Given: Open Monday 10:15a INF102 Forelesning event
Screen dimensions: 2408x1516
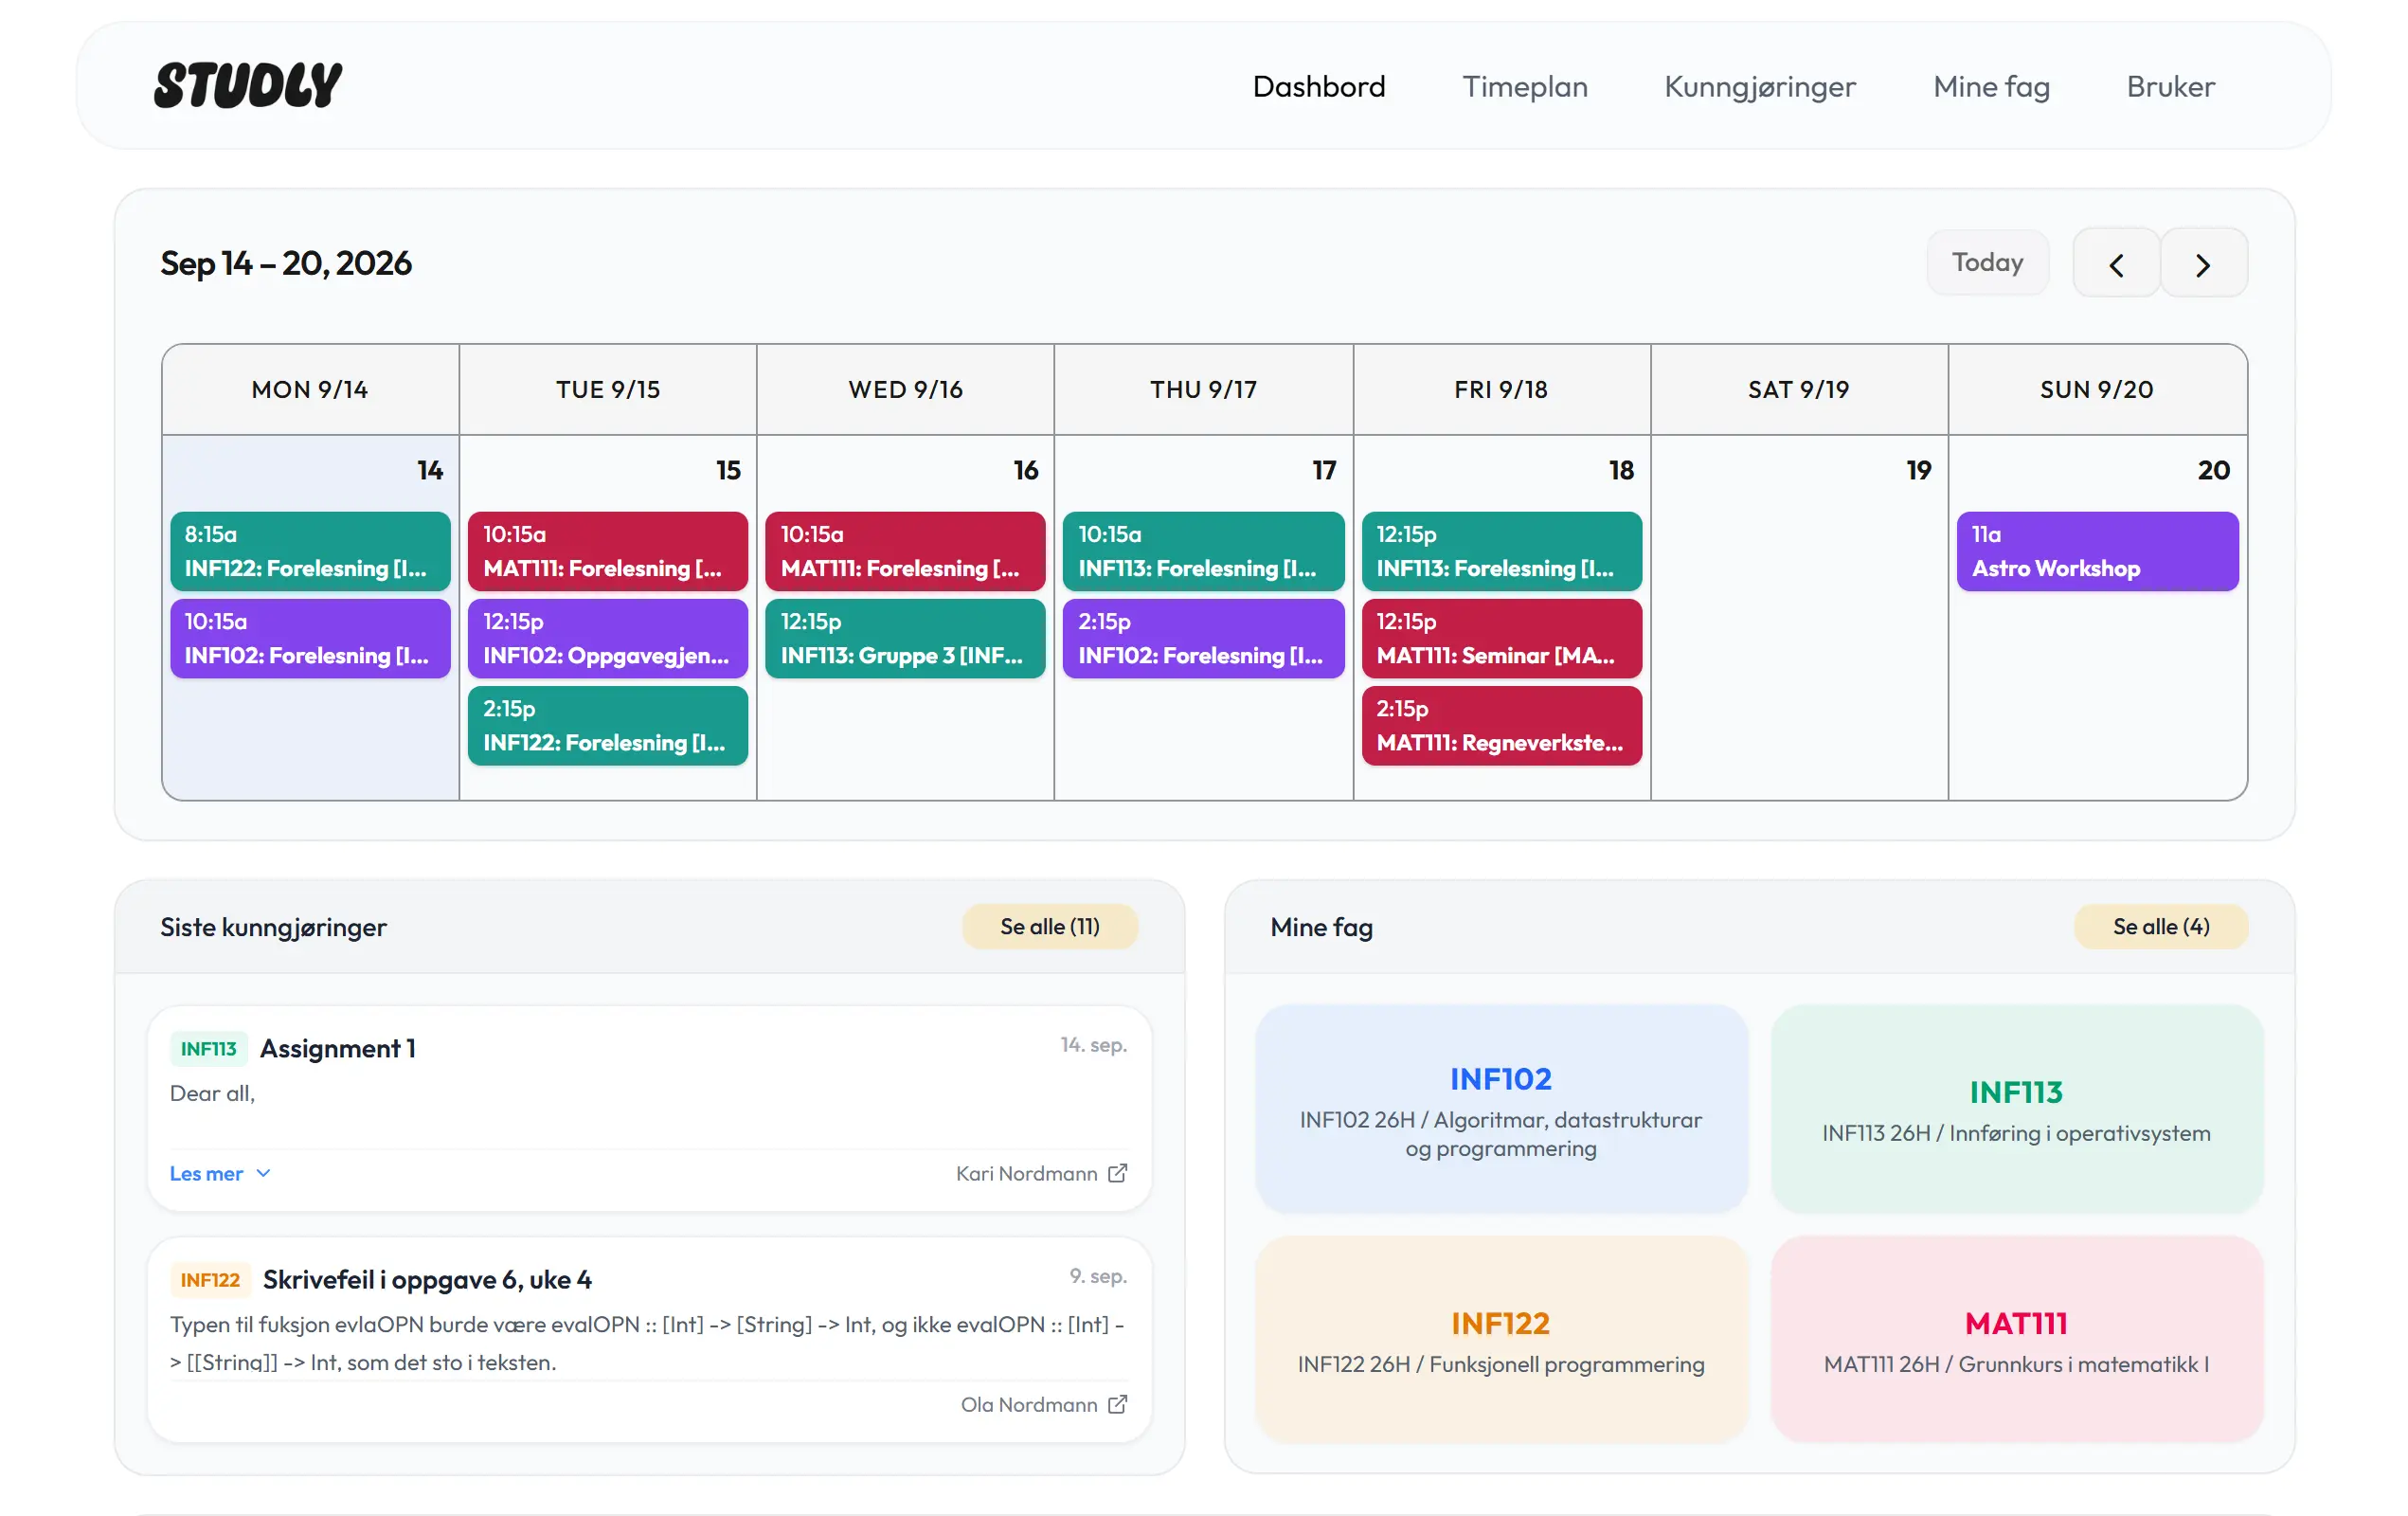Looking at the screenshot, I should 310,638.
